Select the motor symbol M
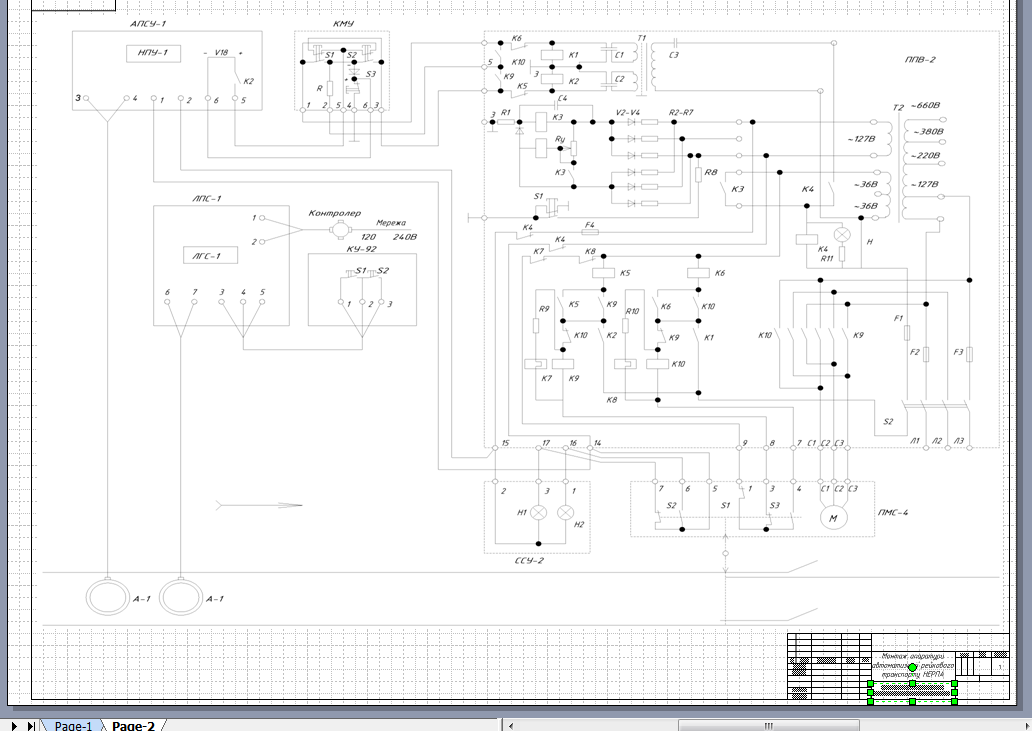 [x=833, y=518]
